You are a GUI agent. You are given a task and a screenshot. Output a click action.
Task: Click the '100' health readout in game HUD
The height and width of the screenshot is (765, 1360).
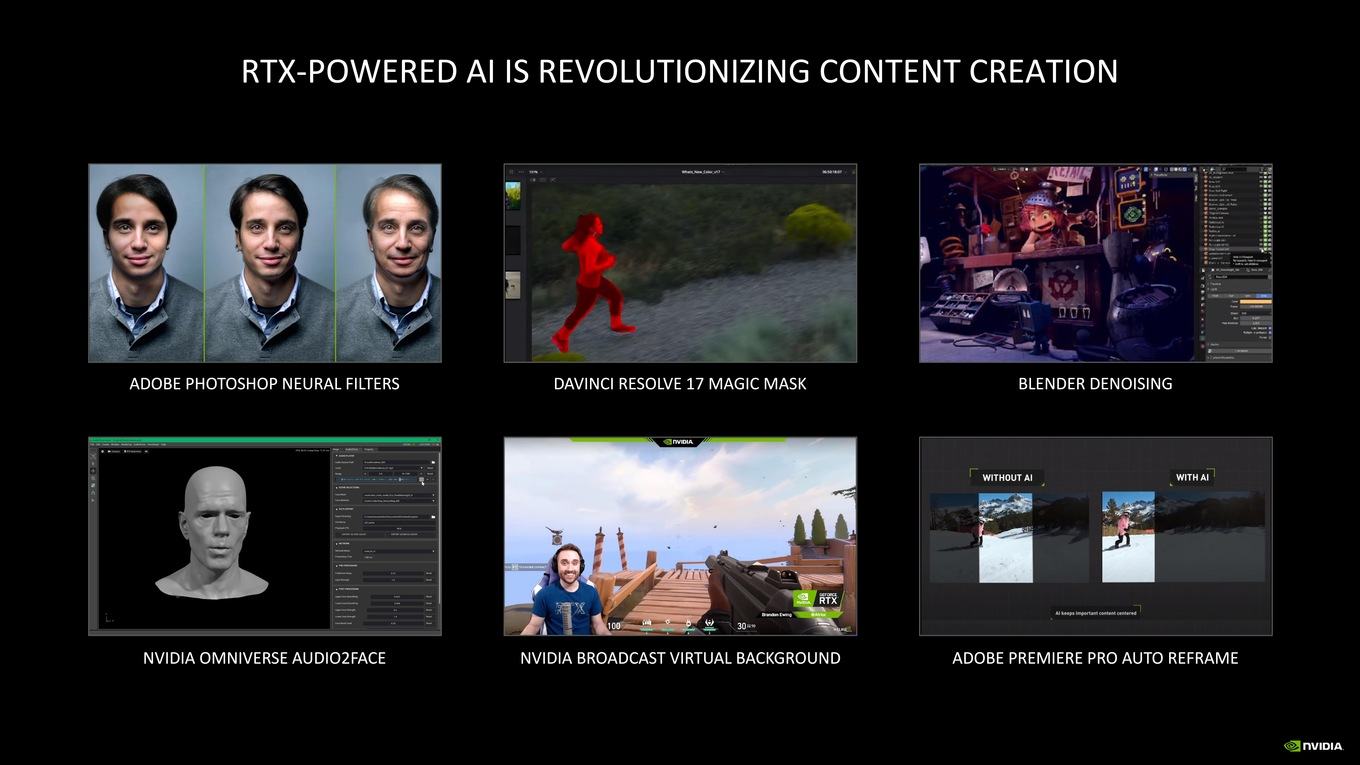click(614, 626)
